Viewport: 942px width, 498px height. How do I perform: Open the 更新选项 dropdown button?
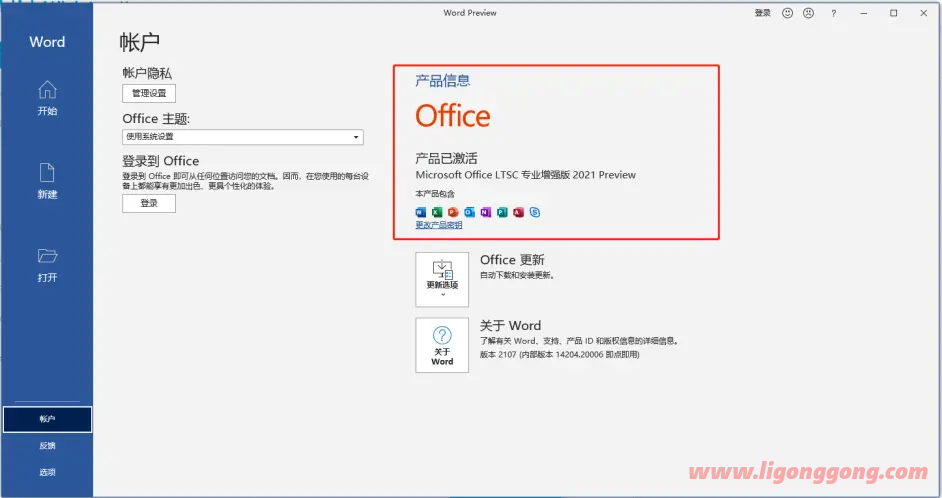(x=442, y=279)
